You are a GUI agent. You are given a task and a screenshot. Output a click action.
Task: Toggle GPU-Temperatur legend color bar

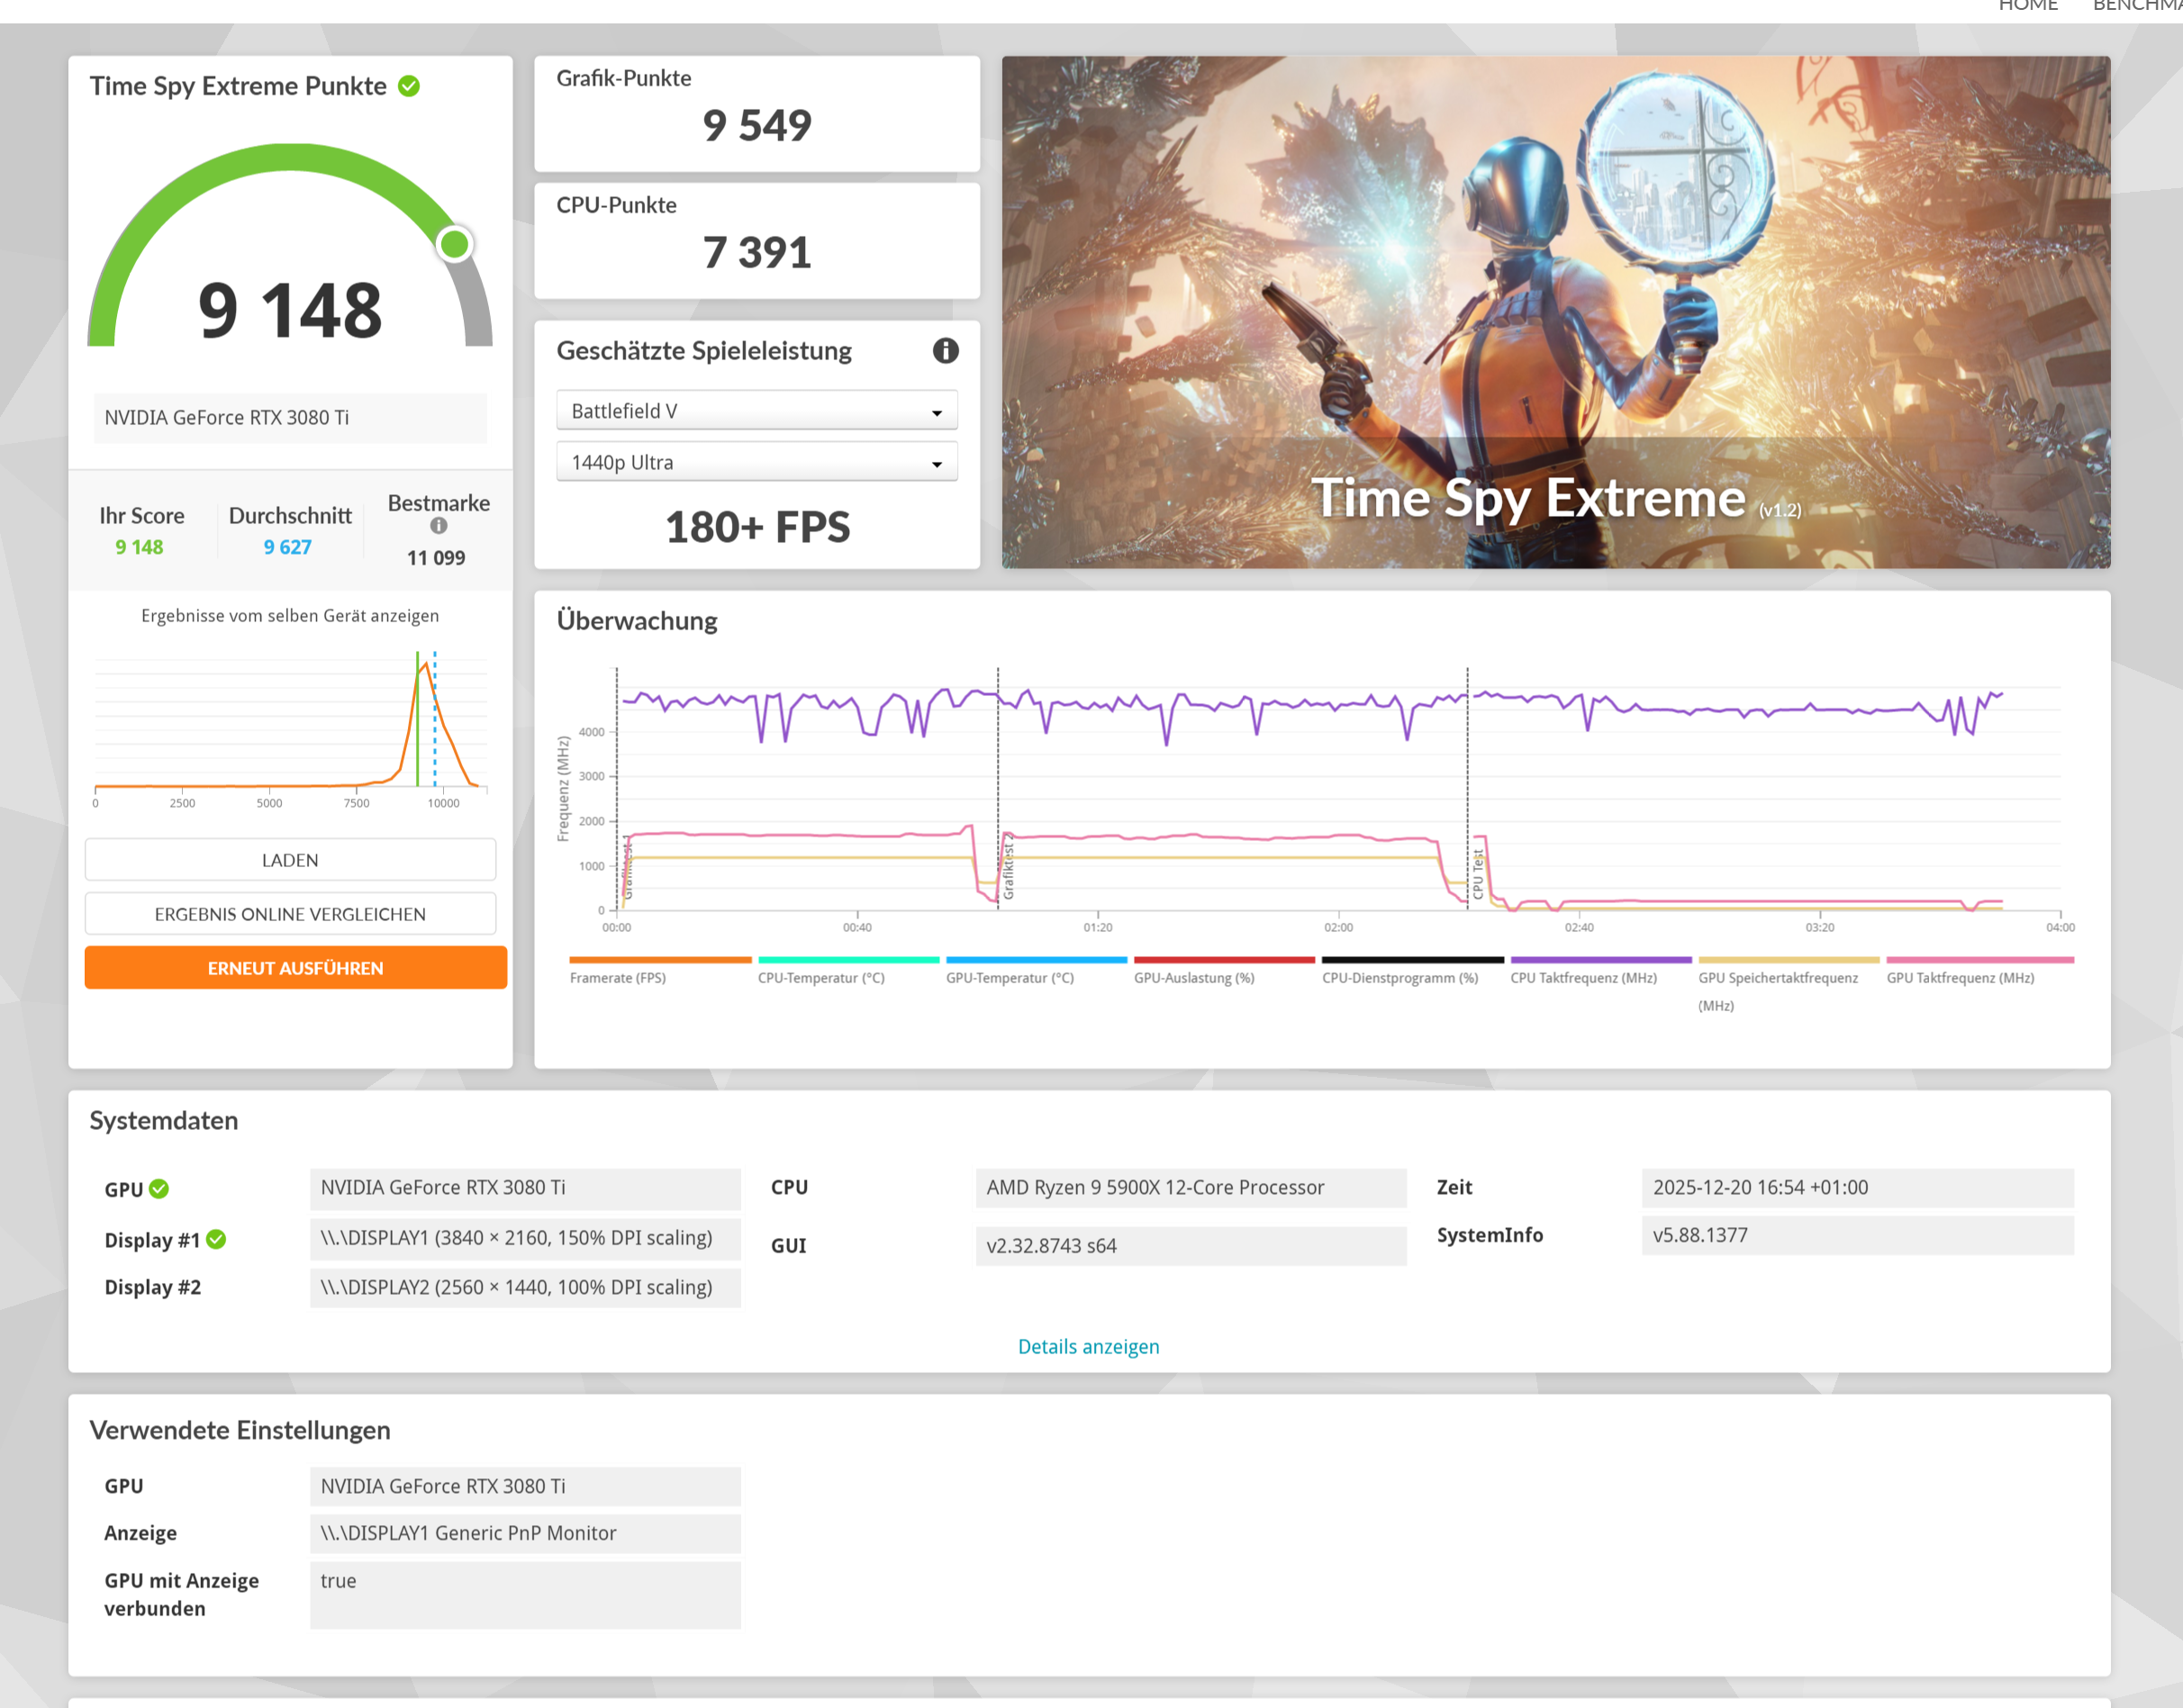pos(1036,960)
